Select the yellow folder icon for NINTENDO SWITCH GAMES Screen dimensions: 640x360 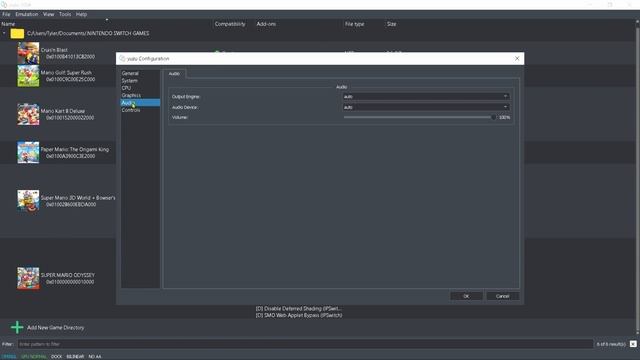click(x=17, y=33)
